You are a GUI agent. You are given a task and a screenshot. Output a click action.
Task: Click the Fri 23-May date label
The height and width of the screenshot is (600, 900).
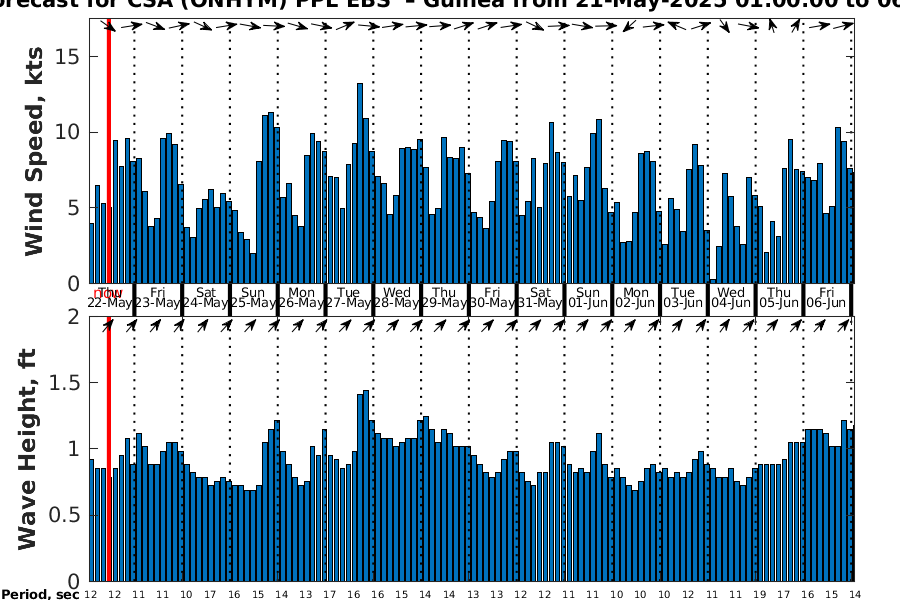157,298
